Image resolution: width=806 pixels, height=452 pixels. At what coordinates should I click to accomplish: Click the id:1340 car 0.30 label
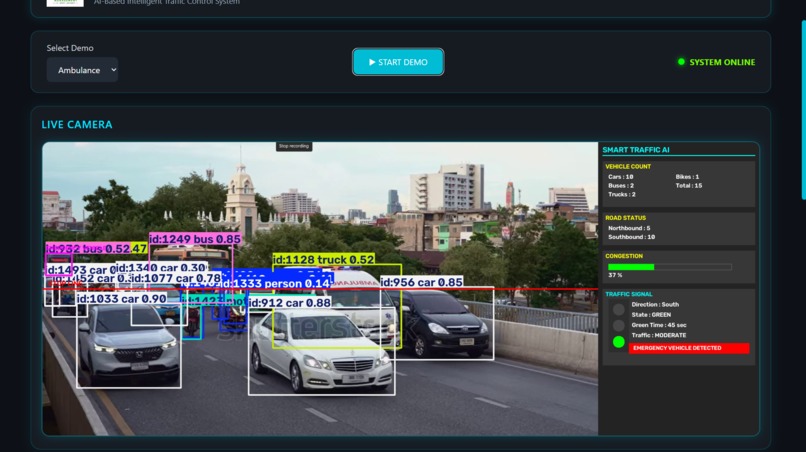pyautogui.click(x=161, y=267)
